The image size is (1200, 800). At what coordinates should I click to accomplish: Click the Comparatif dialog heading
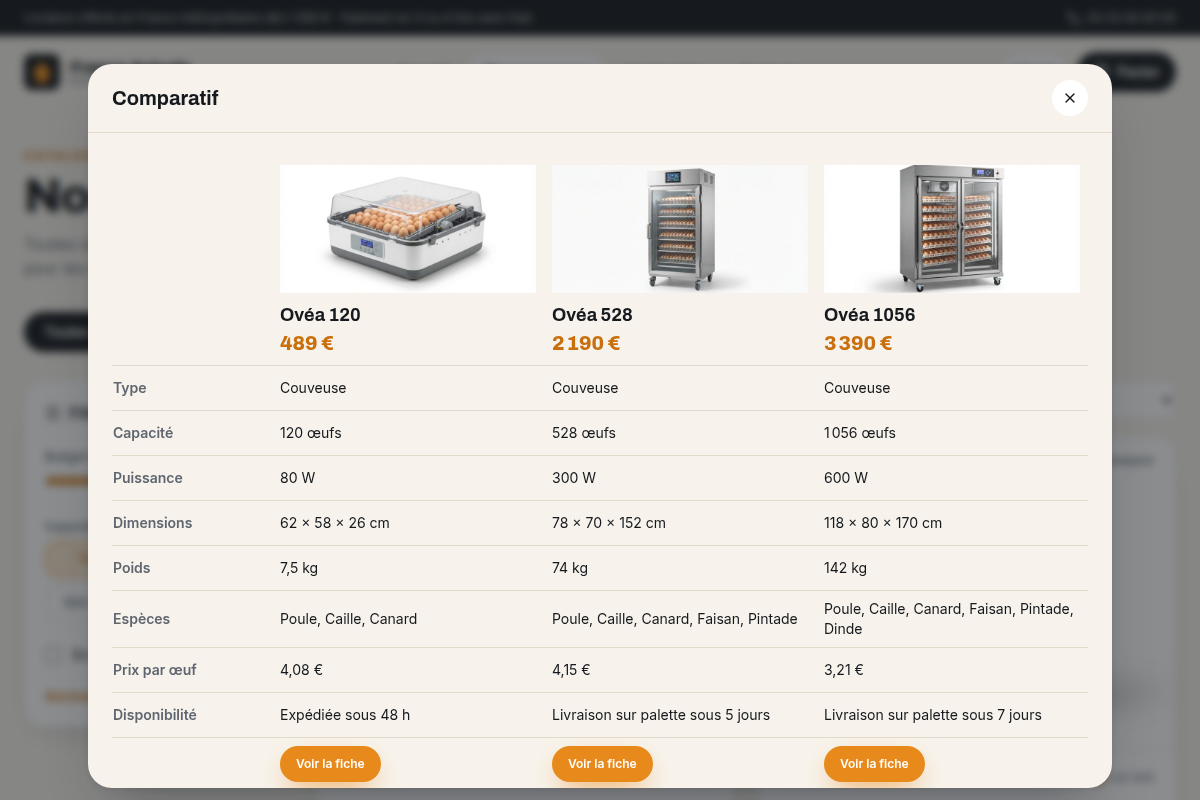pyautogui.click(x=165, y=98)
